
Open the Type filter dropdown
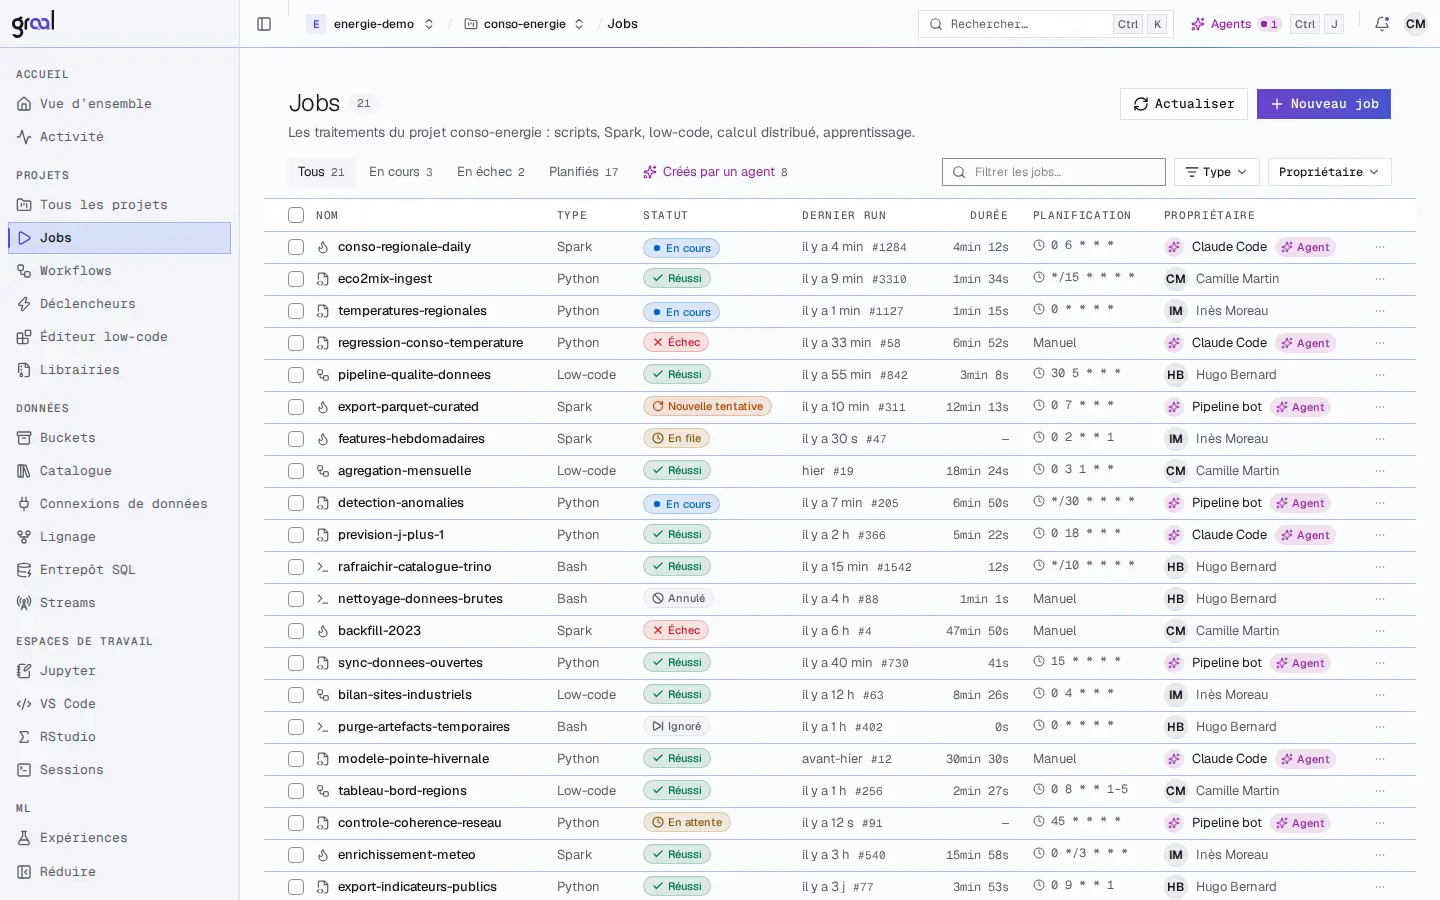tap(1216, 172)
